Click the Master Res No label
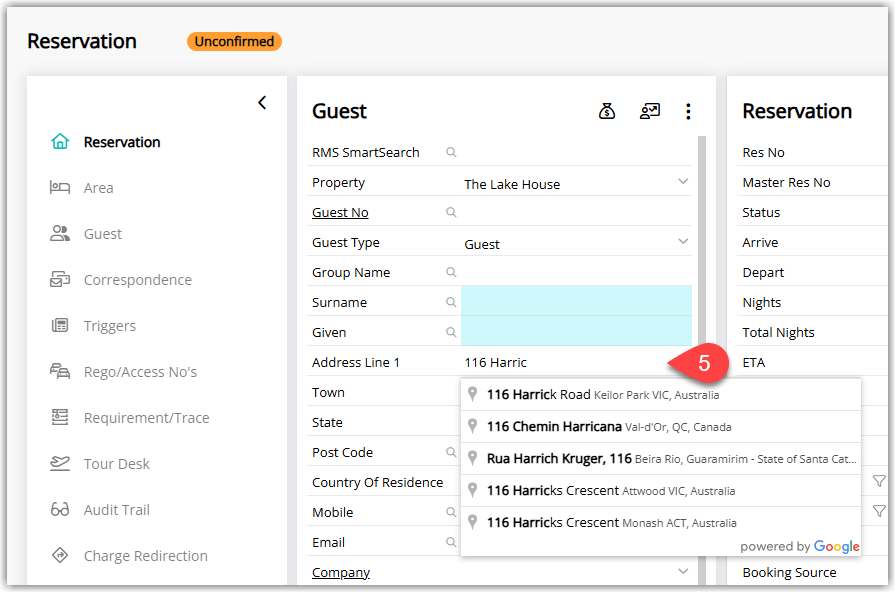 786,182
